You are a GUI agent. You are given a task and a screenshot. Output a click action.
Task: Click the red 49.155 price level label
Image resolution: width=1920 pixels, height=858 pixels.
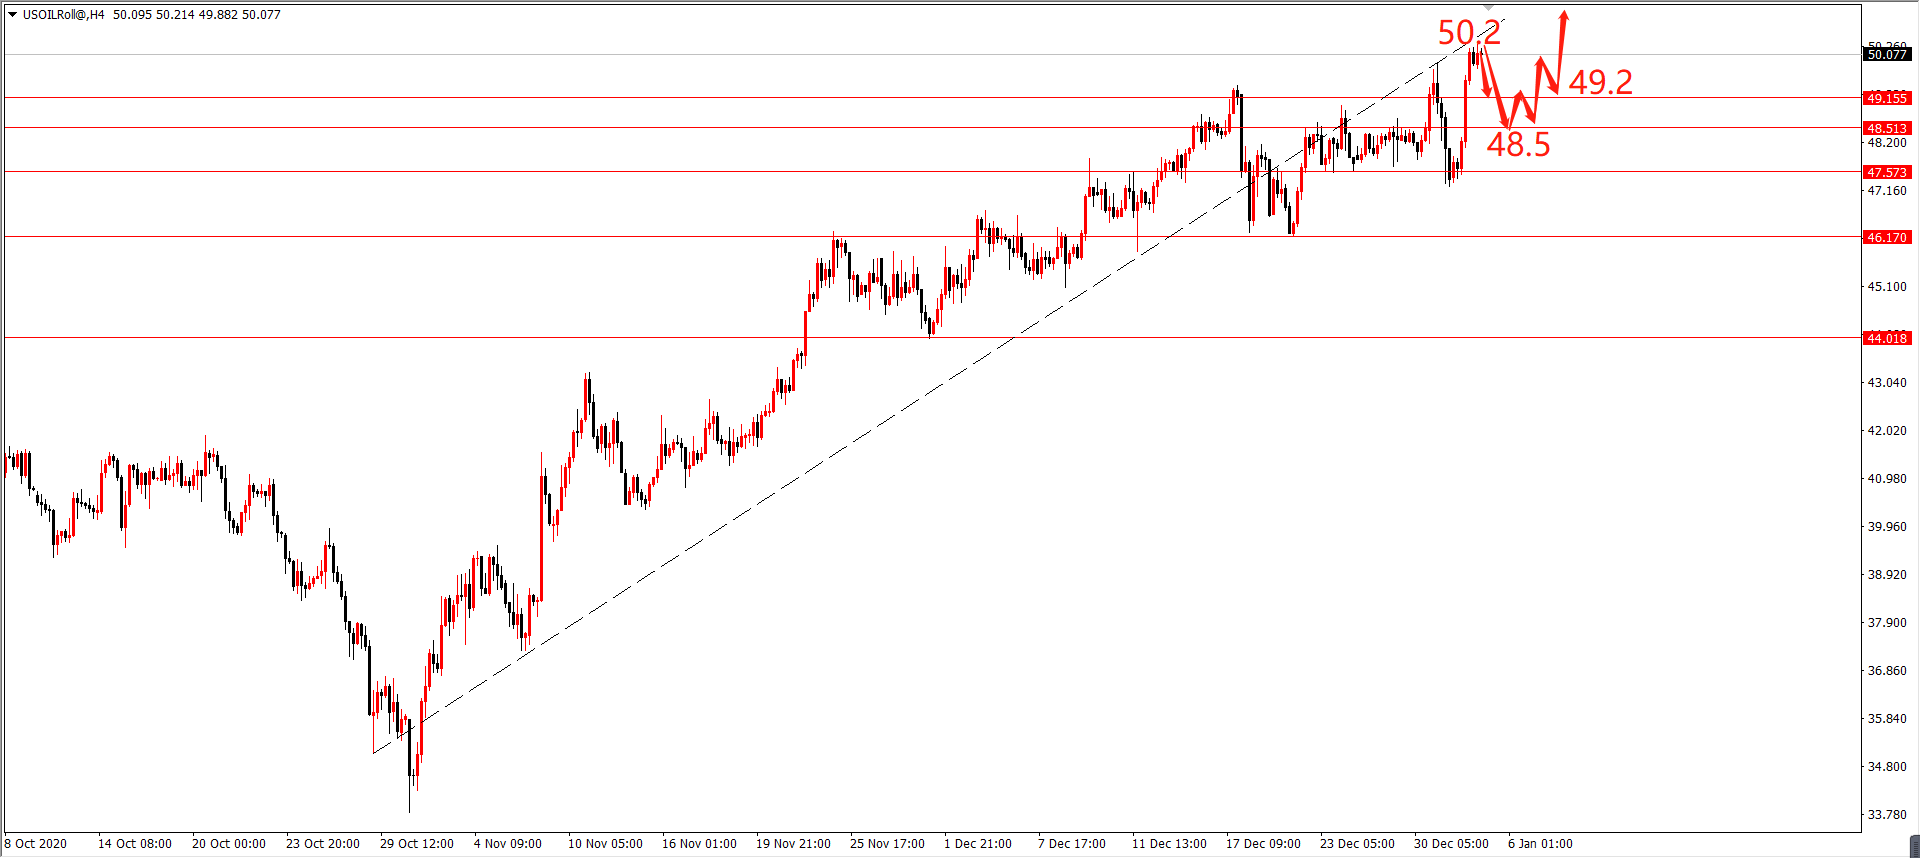[x=1887, y=98]
